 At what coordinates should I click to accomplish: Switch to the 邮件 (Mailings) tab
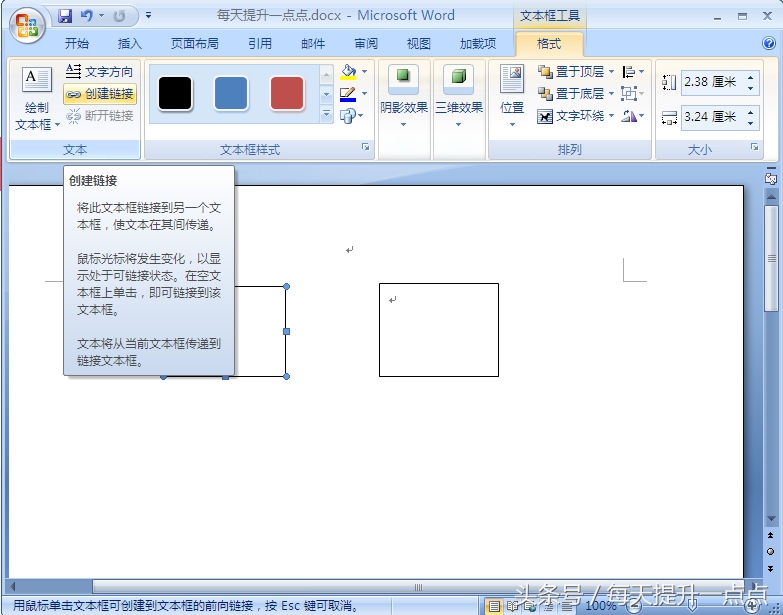click(313, 44)
